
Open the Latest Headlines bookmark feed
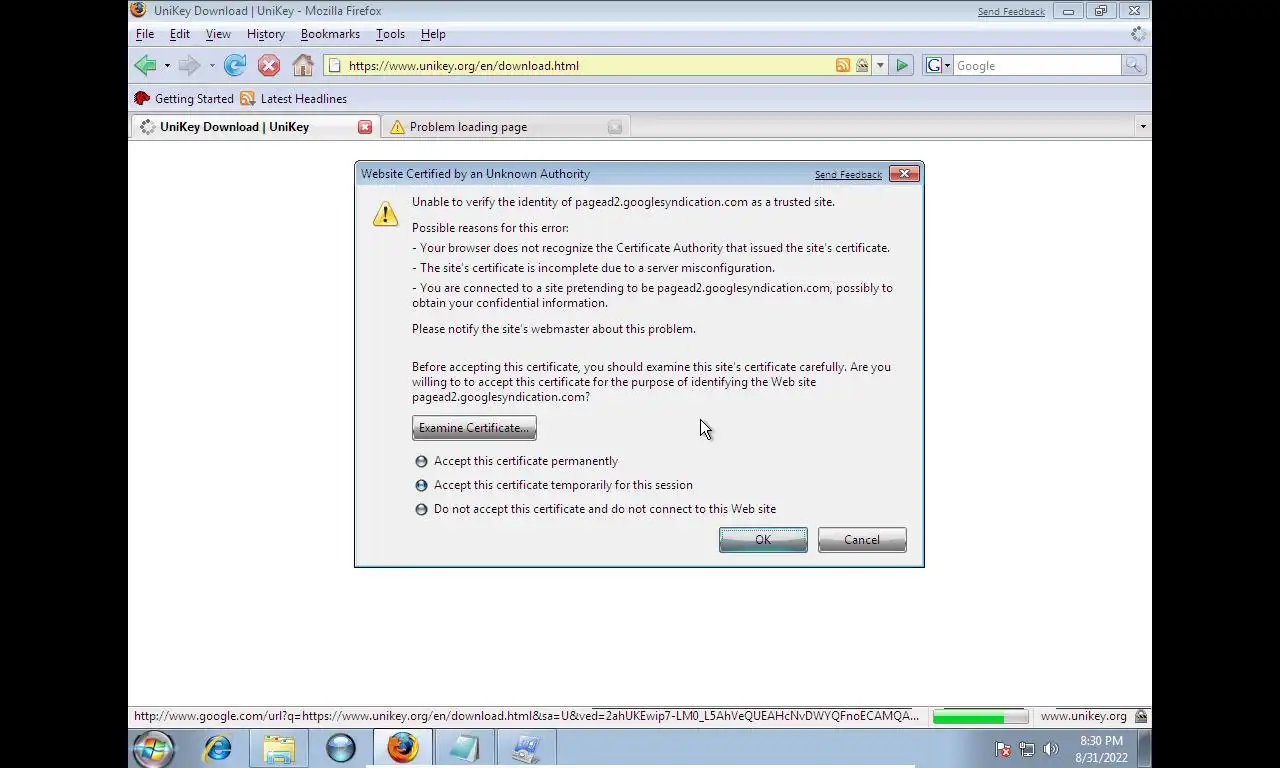(x=293, y=99)
